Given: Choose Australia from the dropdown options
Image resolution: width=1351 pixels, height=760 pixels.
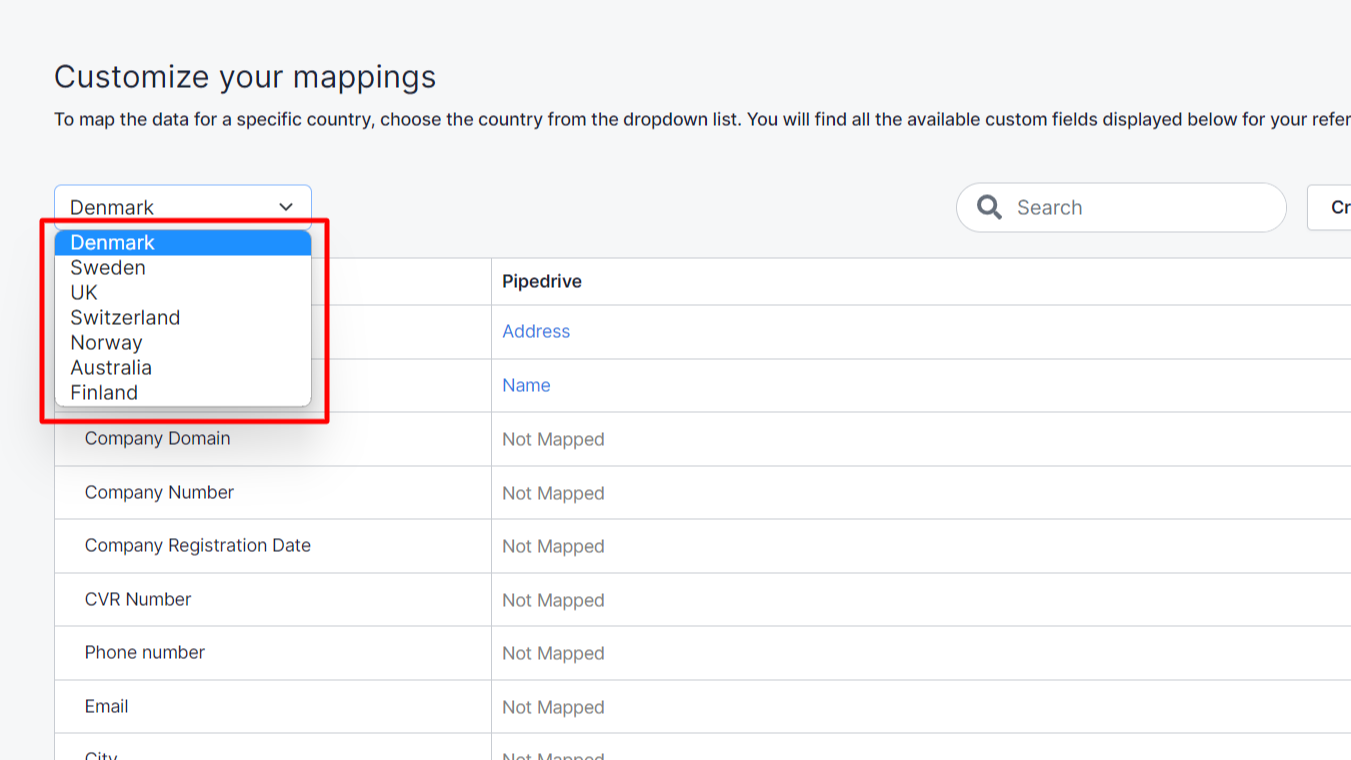Looking at the screenshot, I should coord(110,367).
